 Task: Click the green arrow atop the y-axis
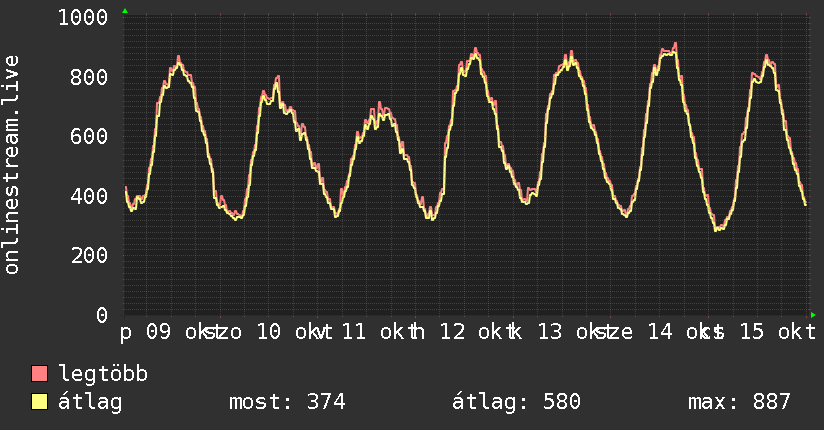[125, 11]
